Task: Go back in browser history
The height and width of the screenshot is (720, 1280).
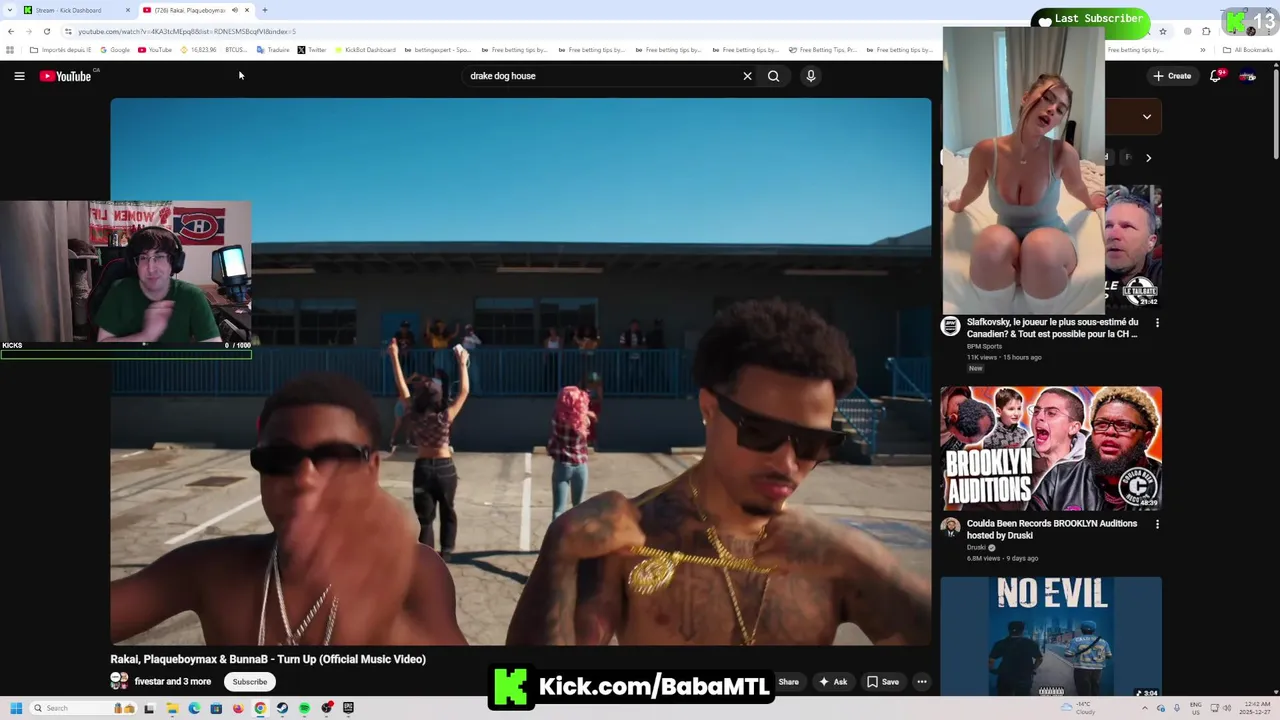Action: (x=11, y=31)
